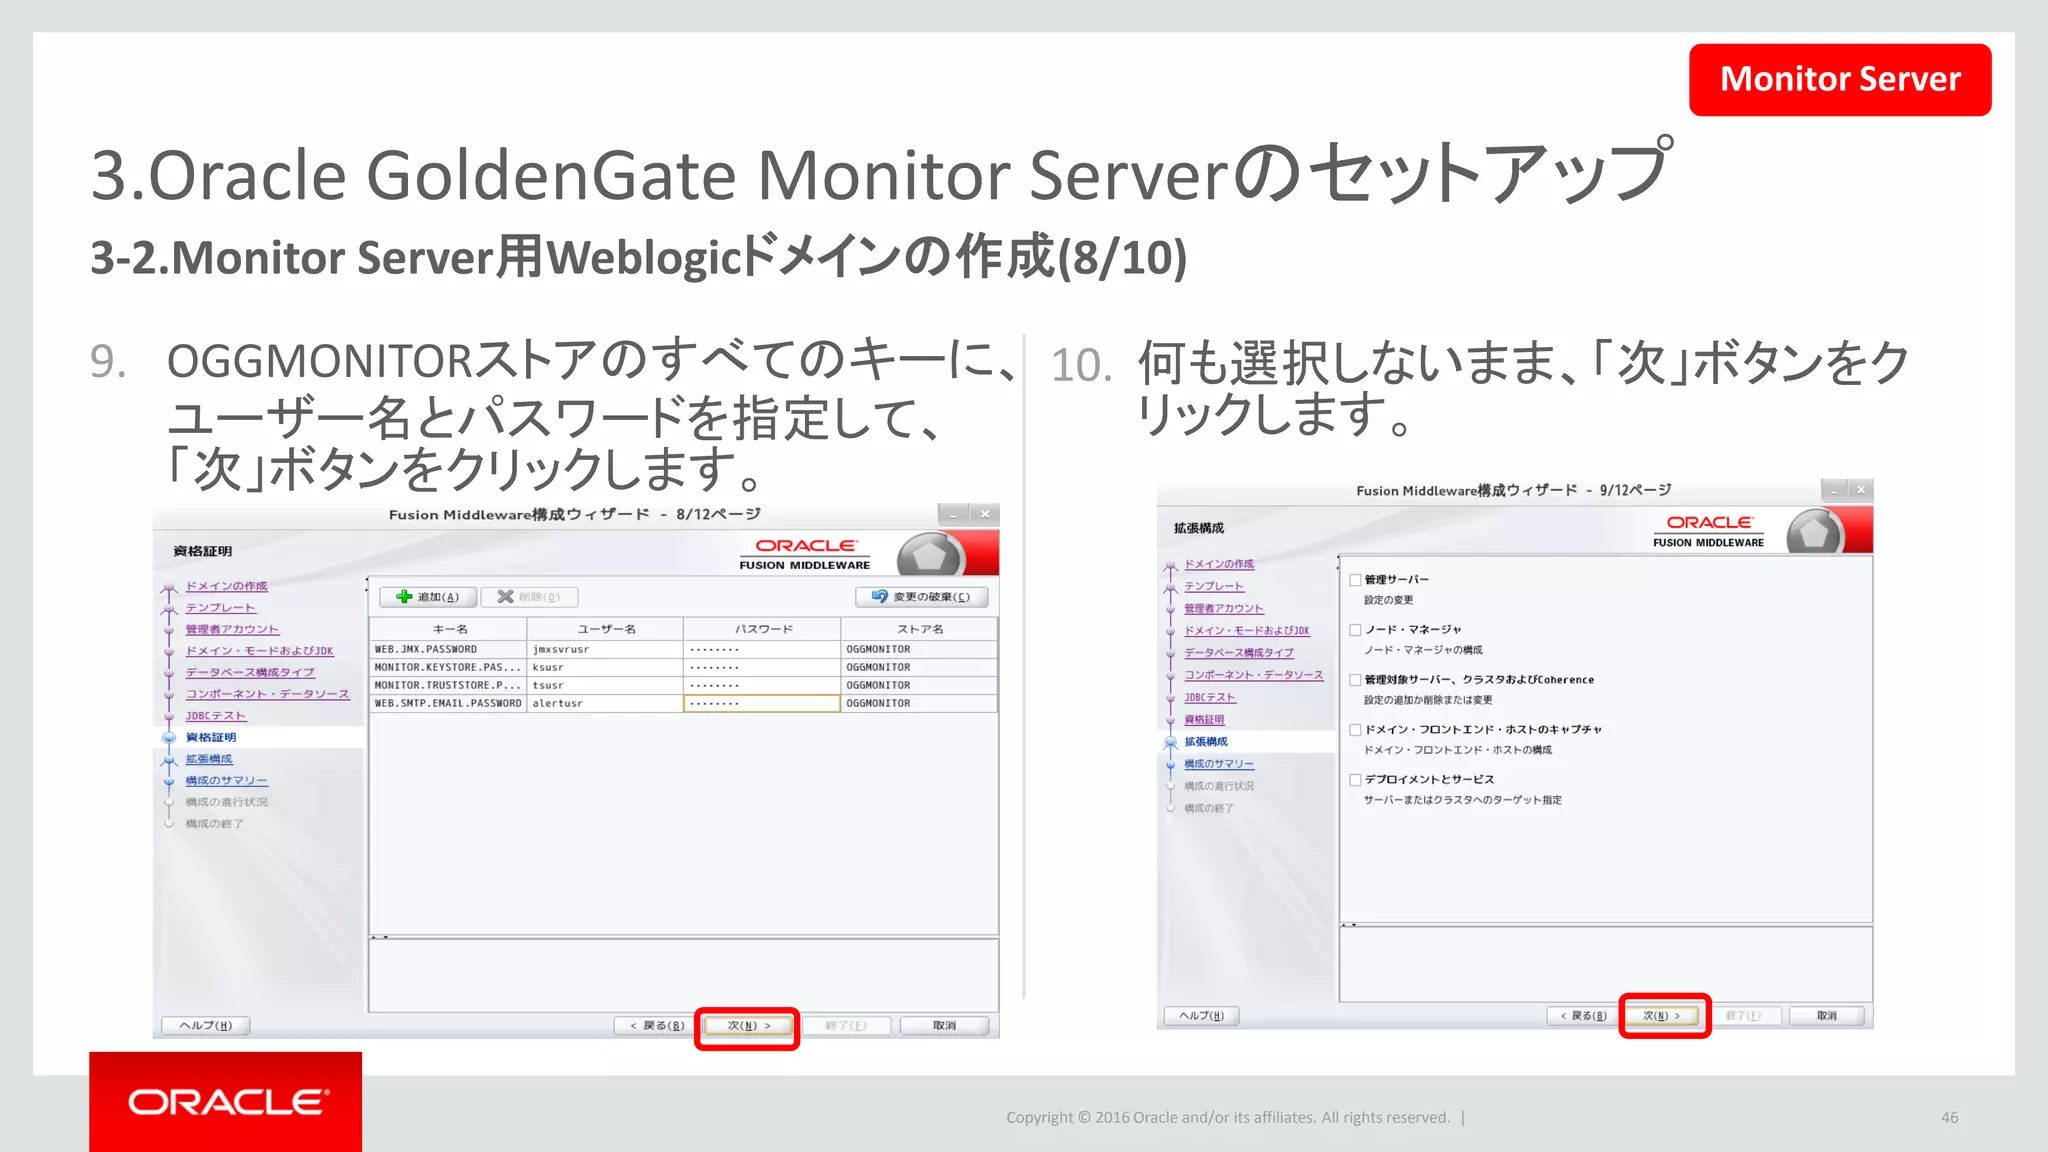Click the 変更の破棄(C) discard changes button
The height and width of the screenshot is (1152, 2048).
click(922, 597)
